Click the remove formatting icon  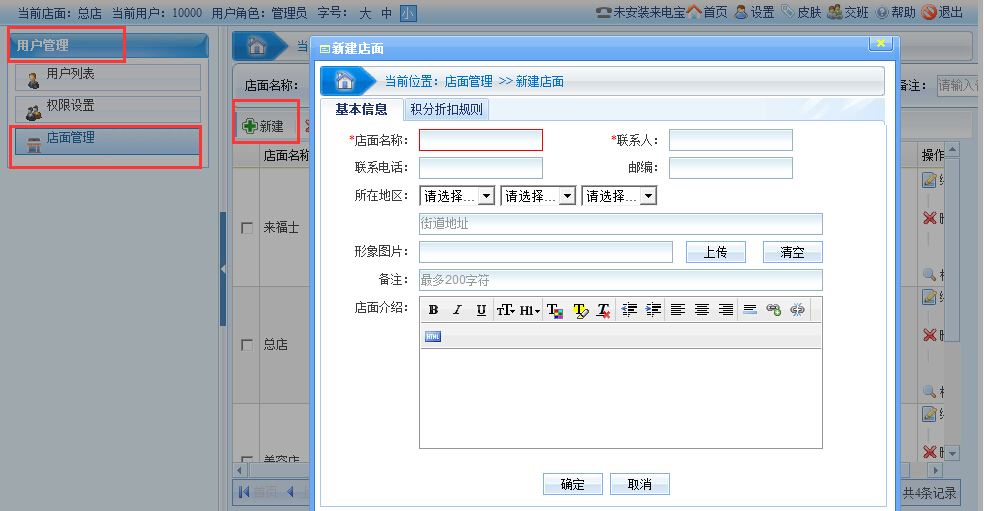603,309
